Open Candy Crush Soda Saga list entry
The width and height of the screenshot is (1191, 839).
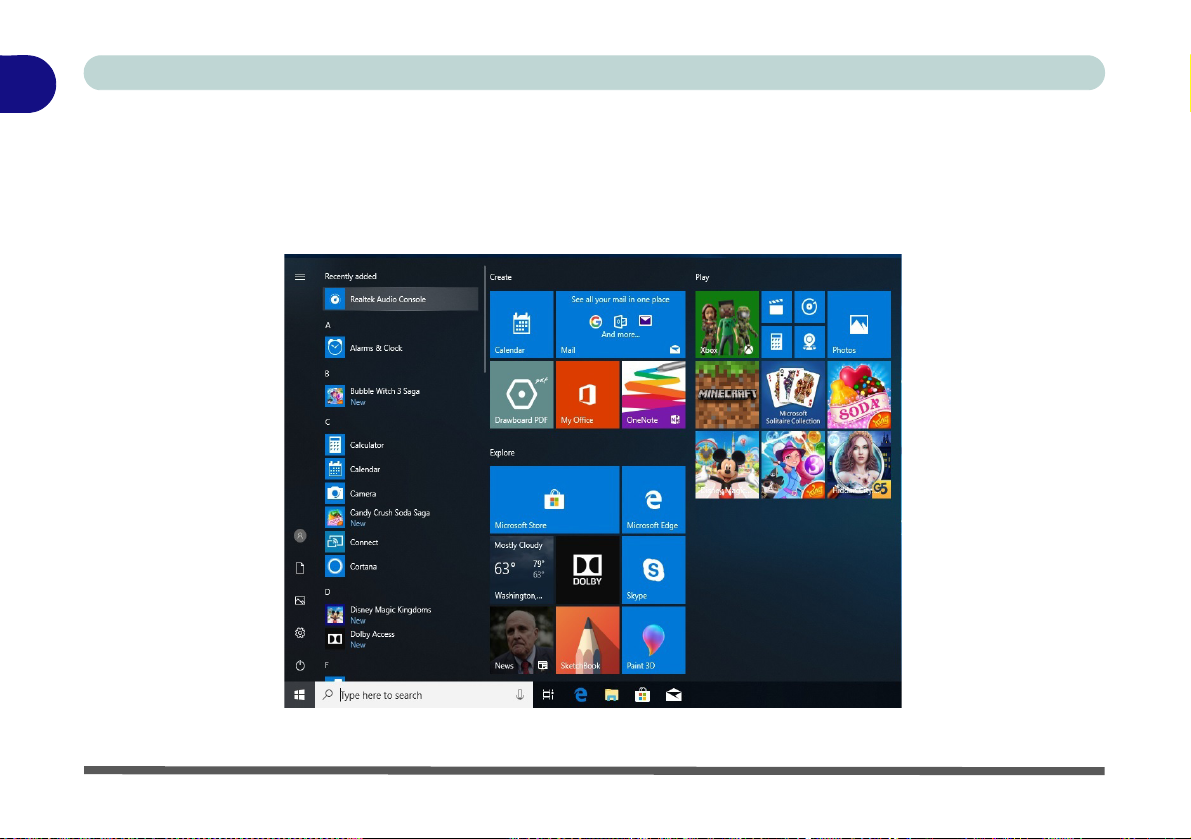click(401, 518)
